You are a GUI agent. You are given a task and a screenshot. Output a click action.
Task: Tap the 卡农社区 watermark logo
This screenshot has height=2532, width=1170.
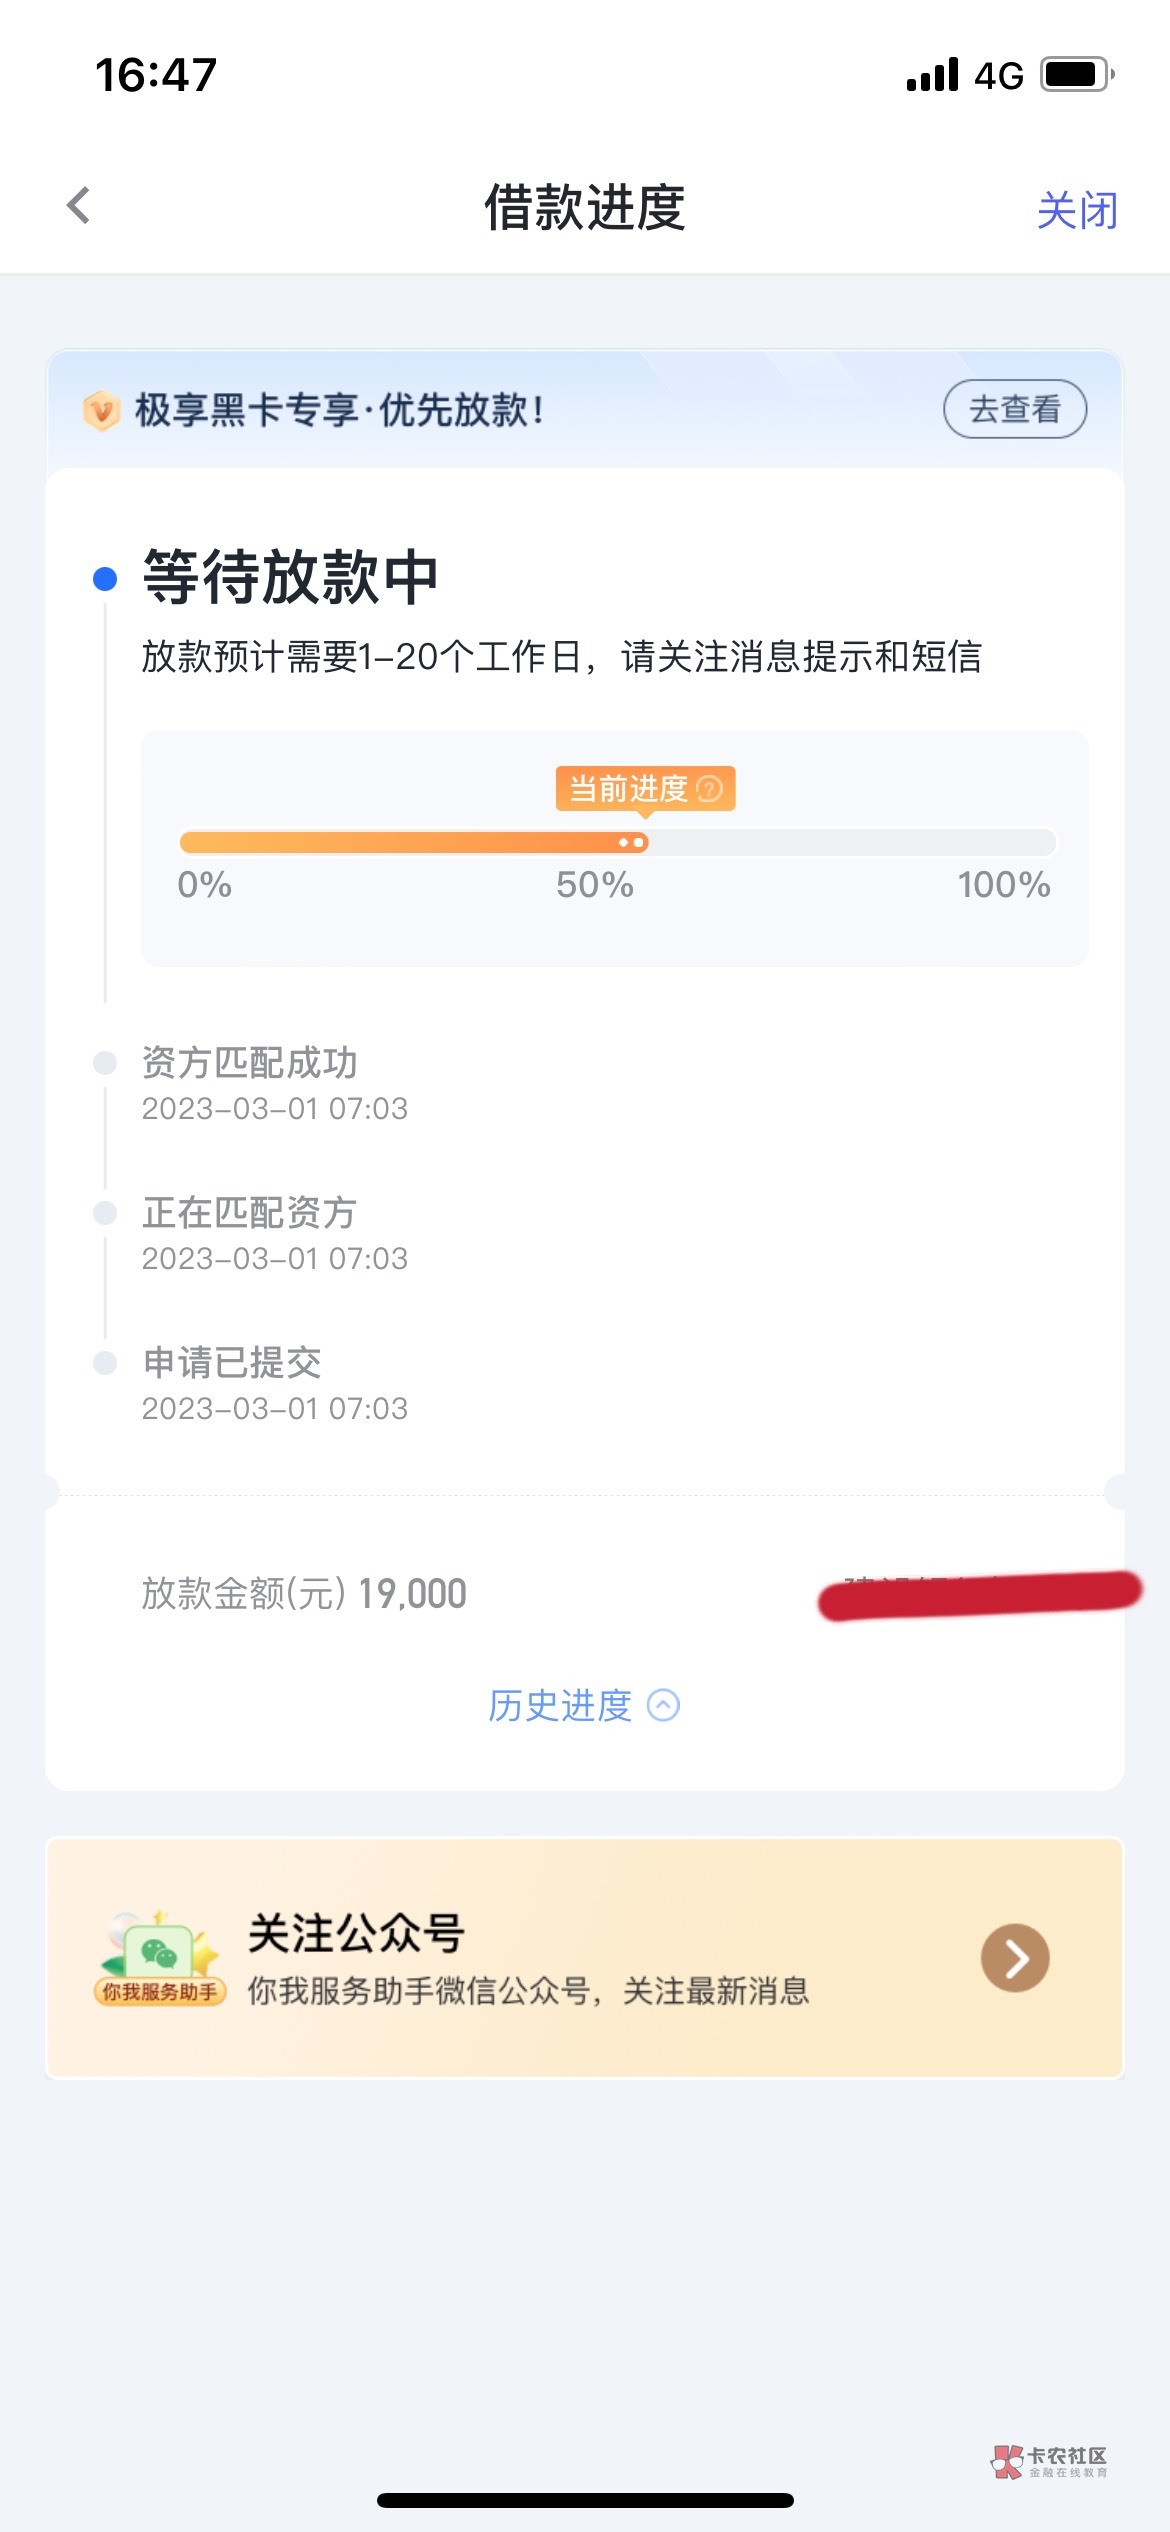click(1049, 2461)
